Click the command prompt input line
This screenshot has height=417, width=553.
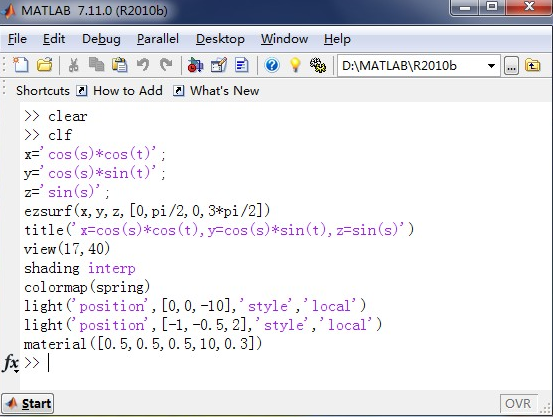282,363
